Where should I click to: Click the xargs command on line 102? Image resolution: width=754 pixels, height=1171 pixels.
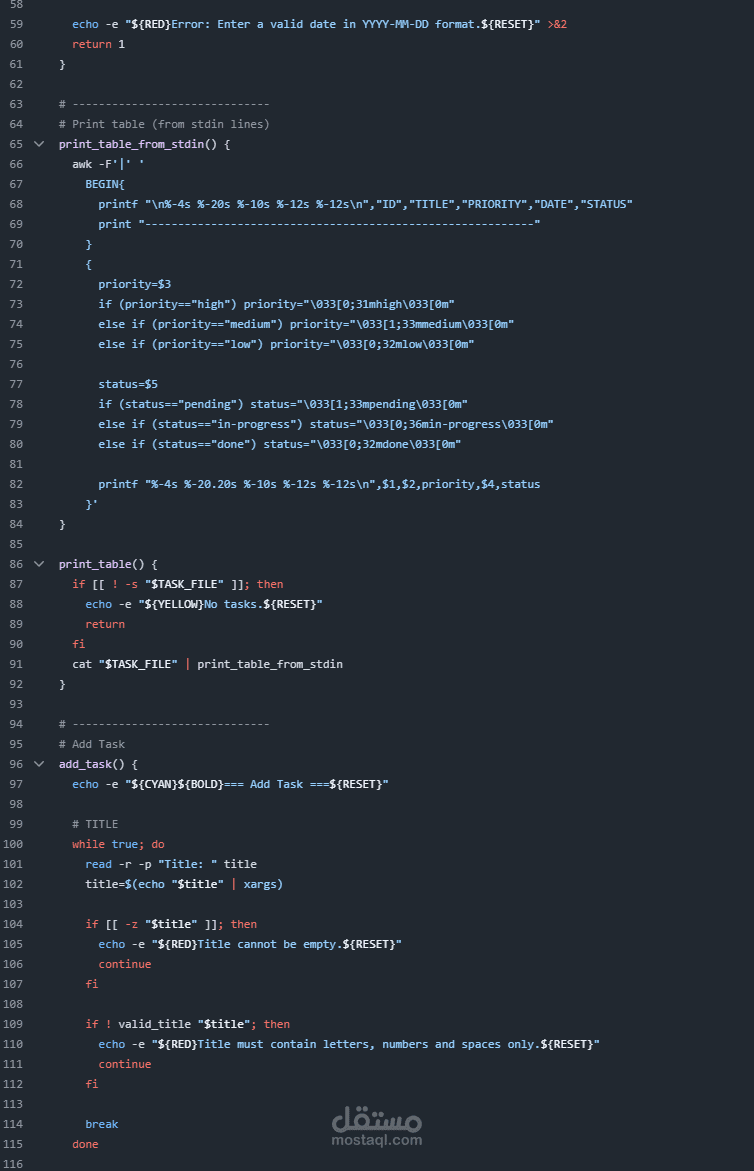(263, 884)
